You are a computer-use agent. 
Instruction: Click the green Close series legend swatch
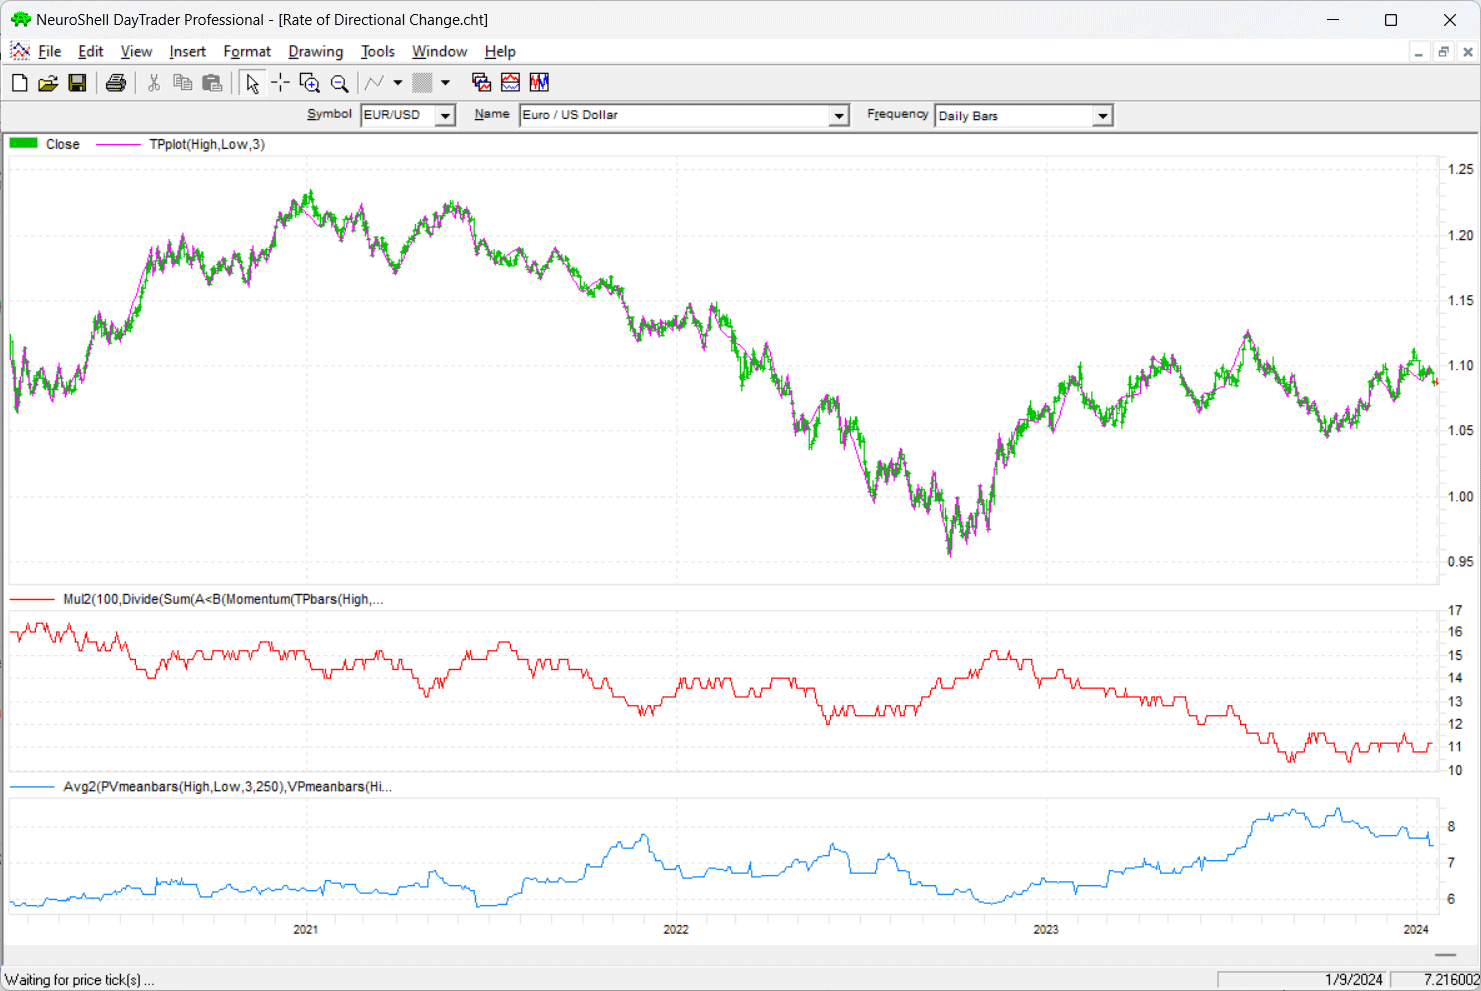point(23,144)
